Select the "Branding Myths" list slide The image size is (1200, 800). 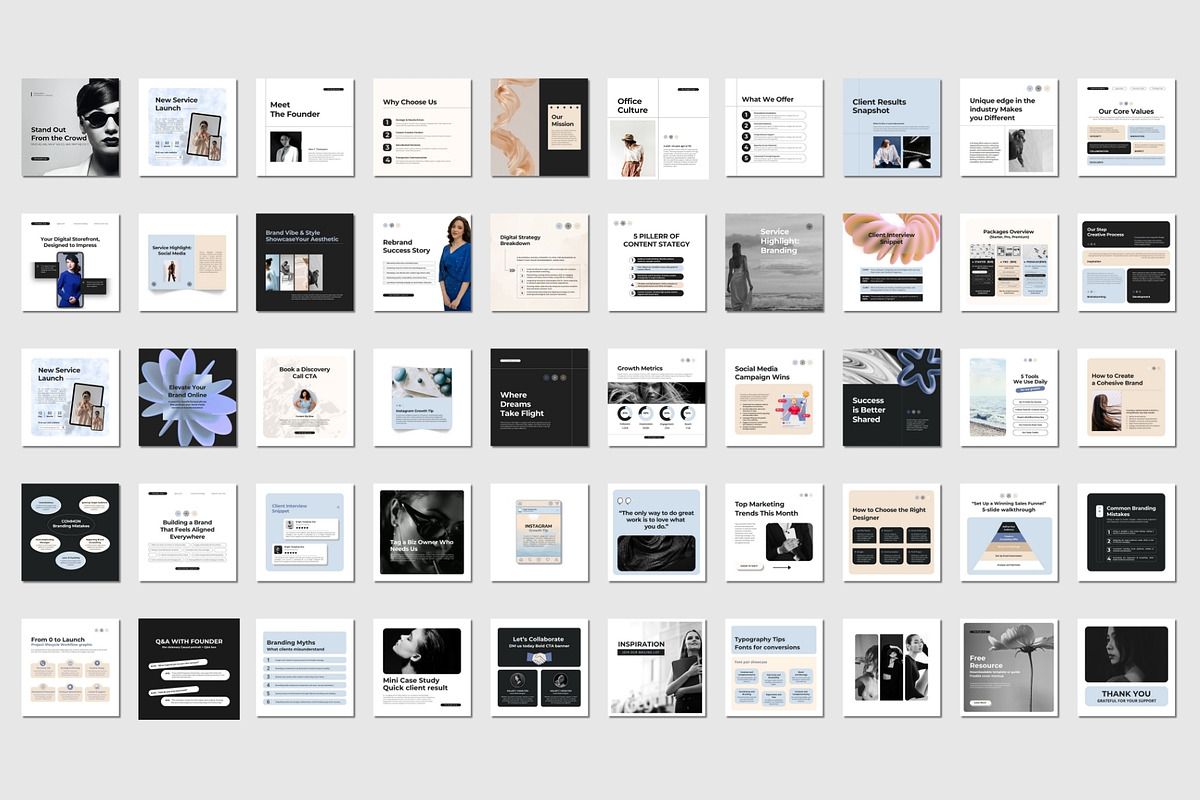(x=305, y=667)
